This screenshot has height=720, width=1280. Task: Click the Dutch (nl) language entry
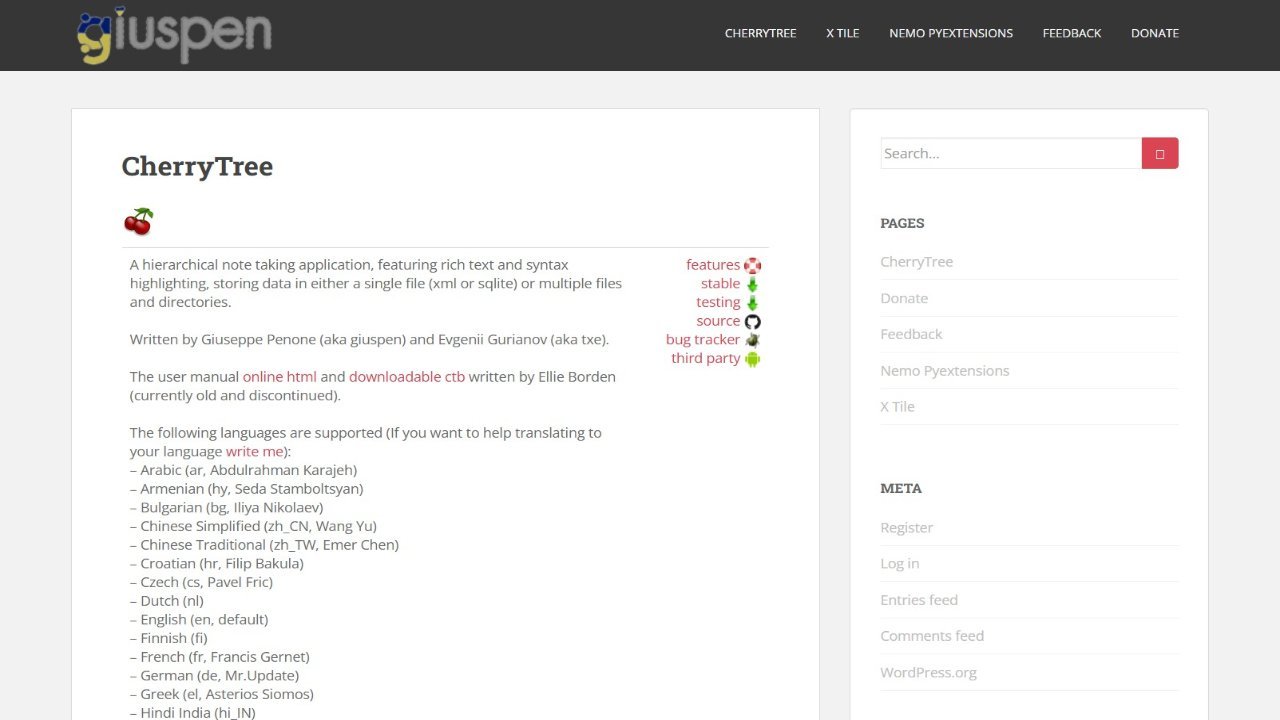[167, 601]
